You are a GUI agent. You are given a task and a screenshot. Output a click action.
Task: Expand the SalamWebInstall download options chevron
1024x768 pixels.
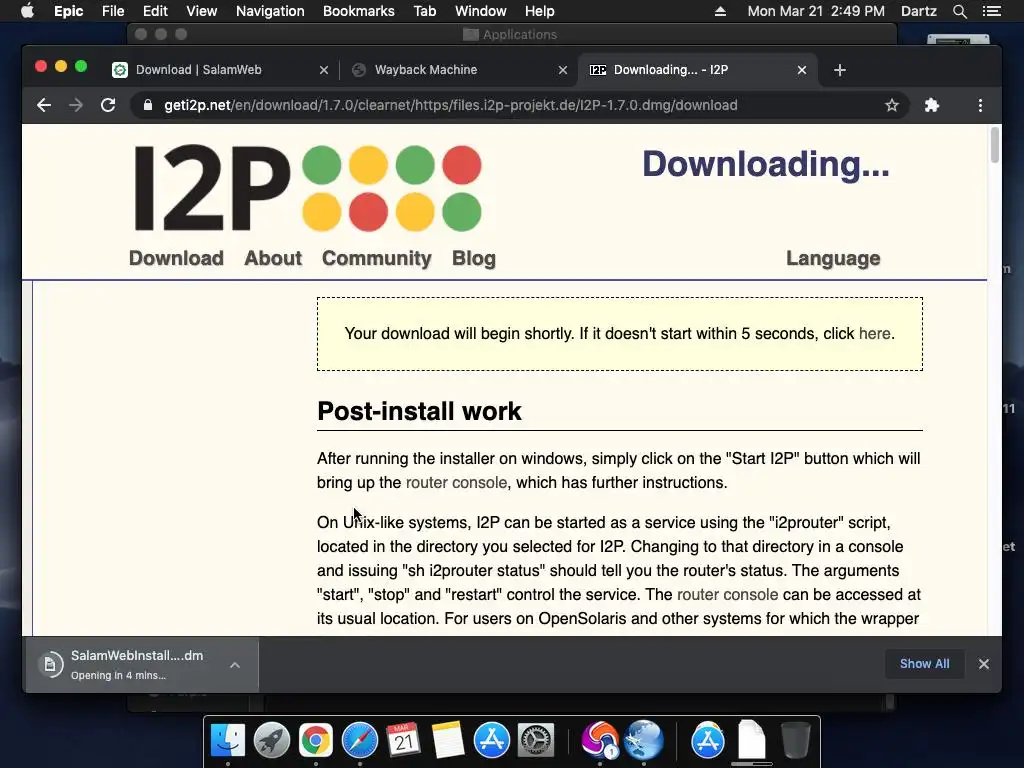click(234, 665)
